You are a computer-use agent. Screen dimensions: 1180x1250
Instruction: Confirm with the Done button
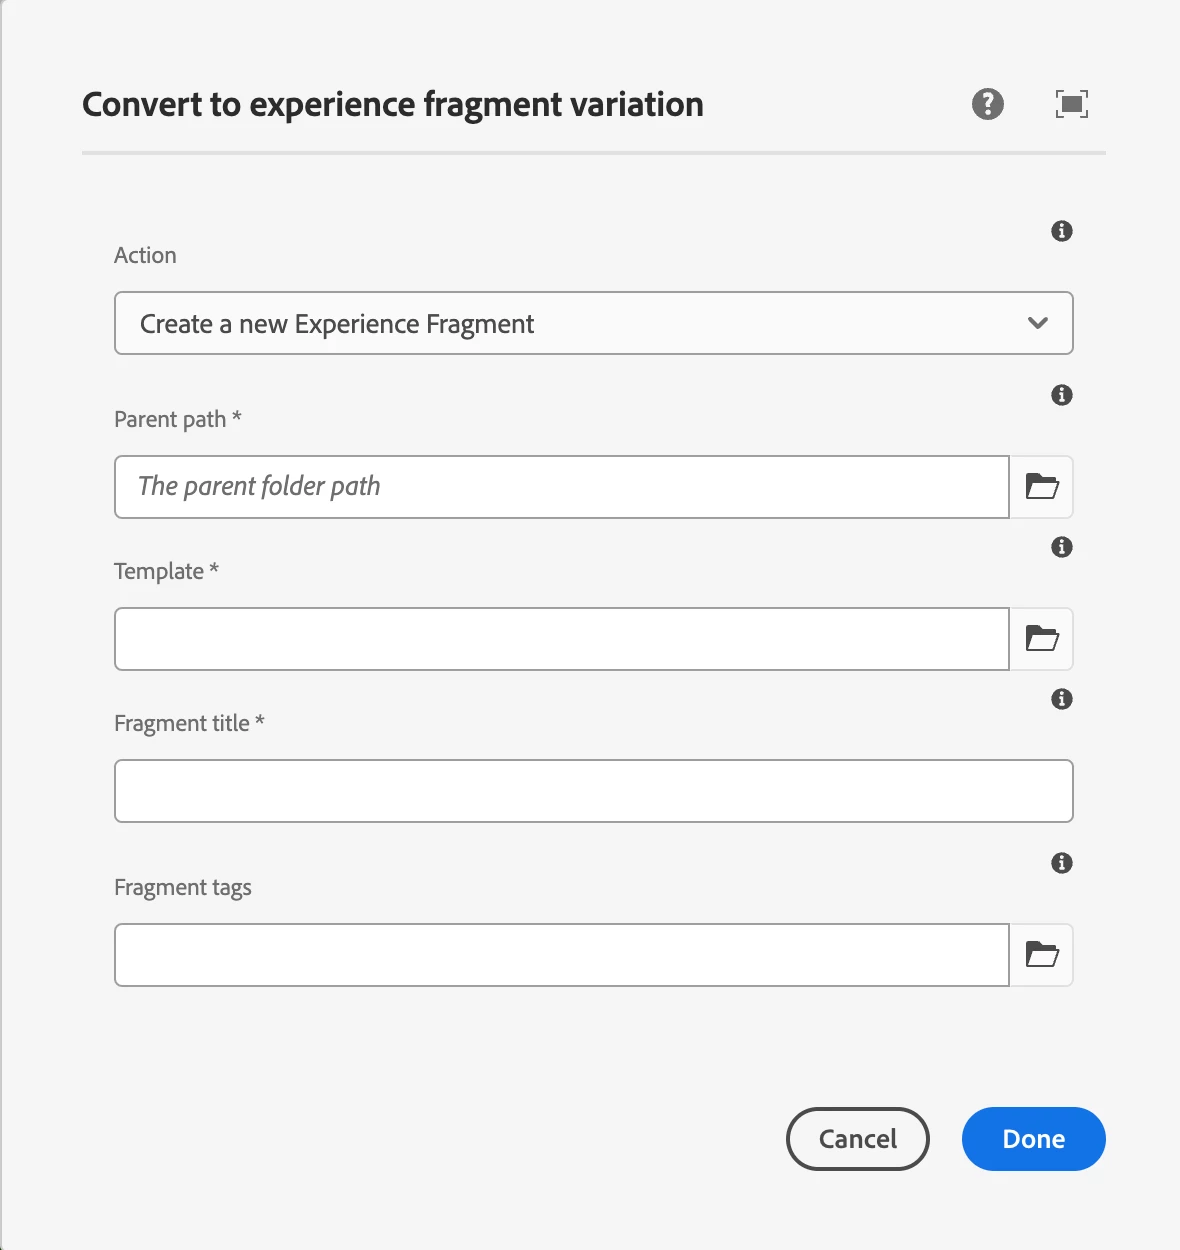[1033, 1139]
